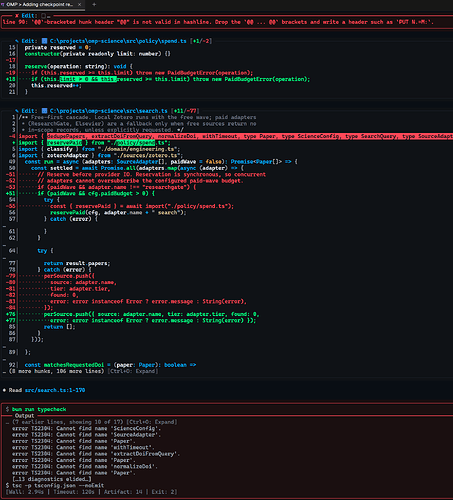
Task: Click the 'Wall: 2.94s | Timeout: 120s' status line
Action: [x=91, y=492]
